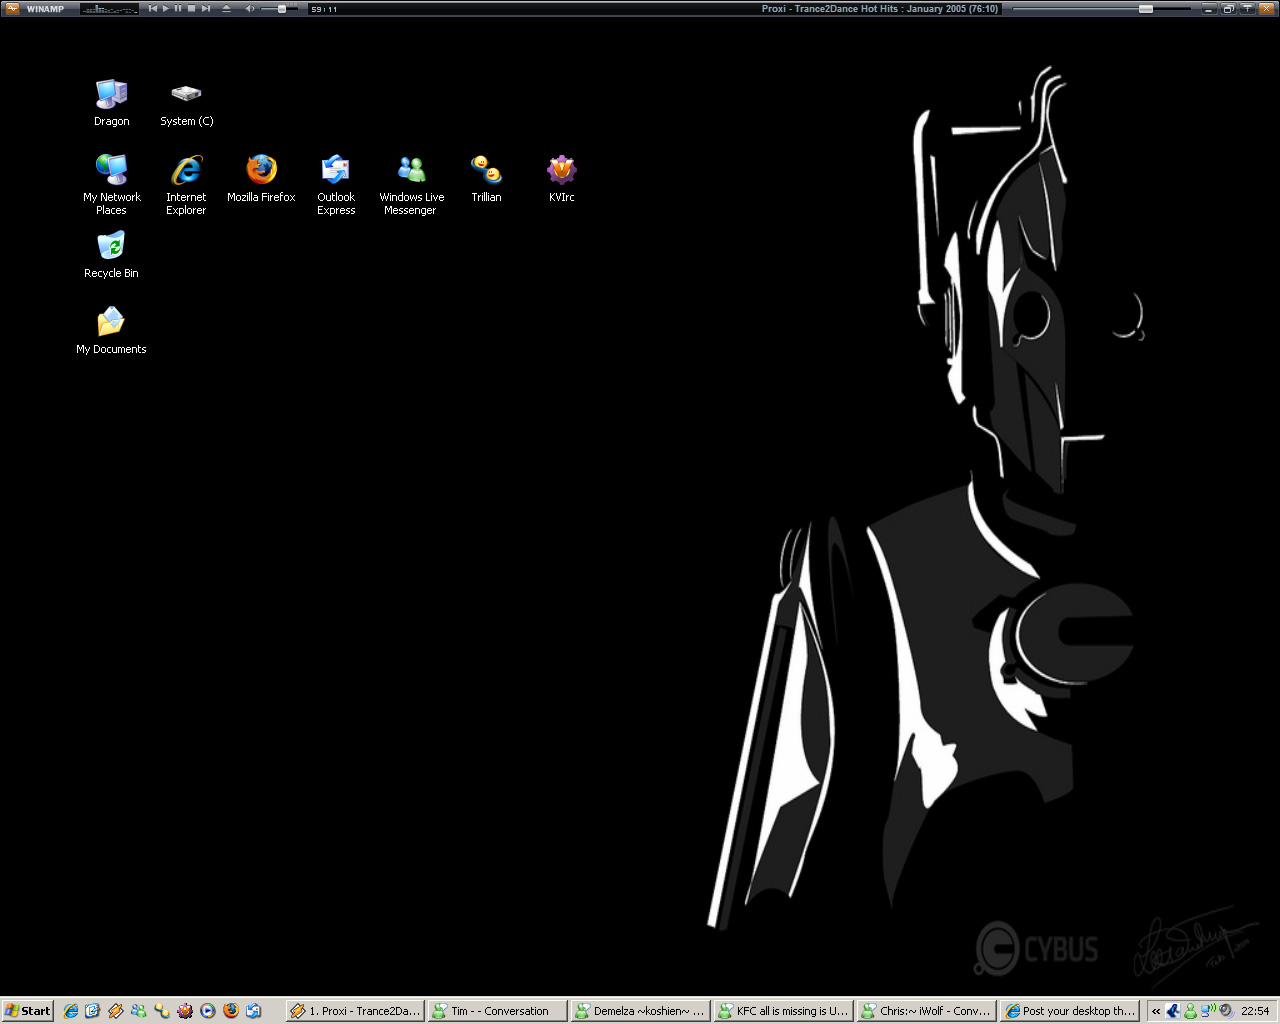Click Winamp play button
This screenshot has height=1024, width=1280.
166,8
